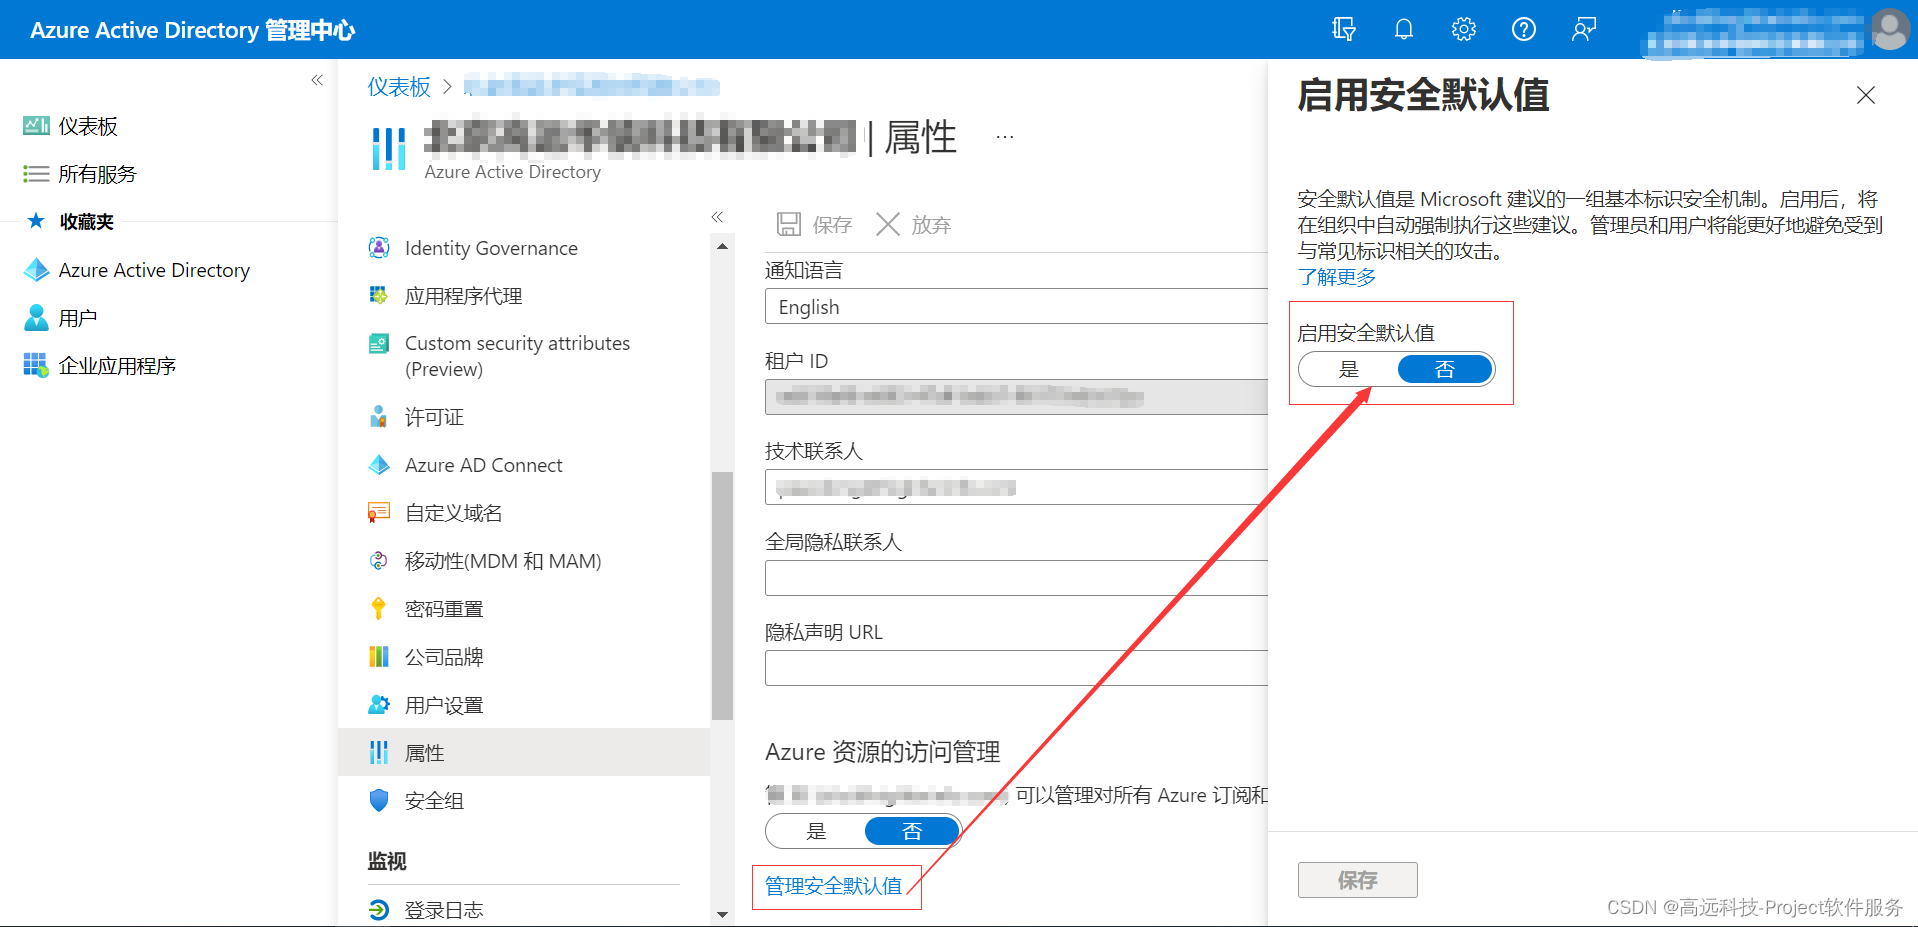Click the 放弃 discard toolbar button
Screen dimensions: 1918x927
[913, 225]
